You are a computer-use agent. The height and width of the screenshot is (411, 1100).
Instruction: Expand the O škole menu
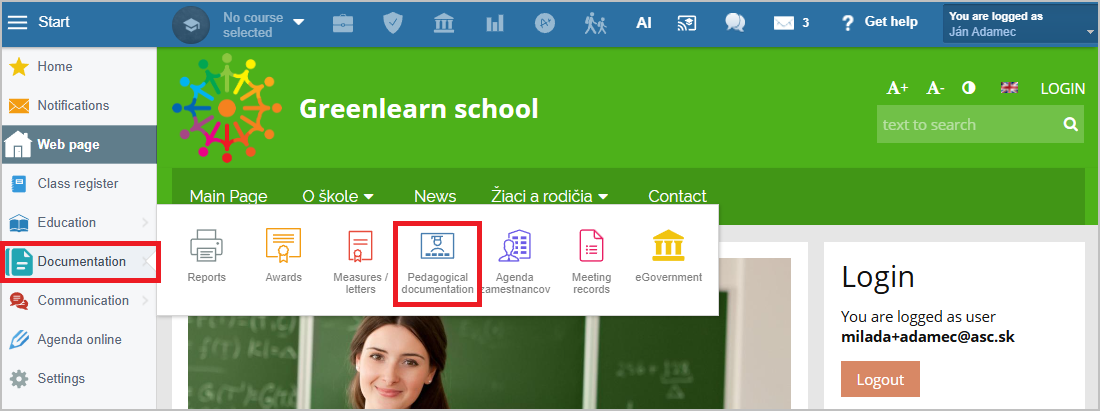click(x=338, y=196)
